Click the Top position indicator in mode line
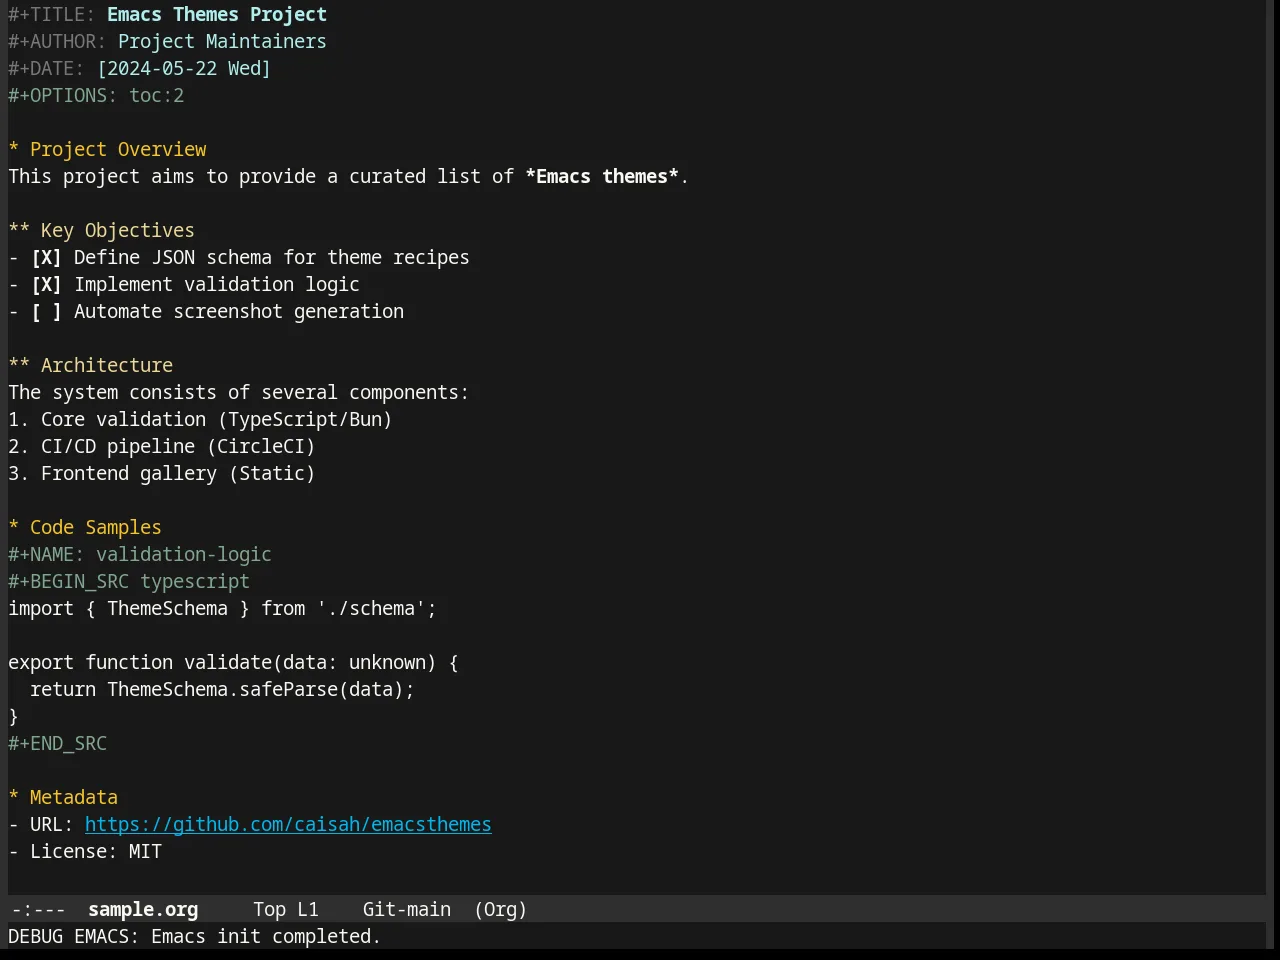This screenshot has height=960, width=1280. click(269, 910)
